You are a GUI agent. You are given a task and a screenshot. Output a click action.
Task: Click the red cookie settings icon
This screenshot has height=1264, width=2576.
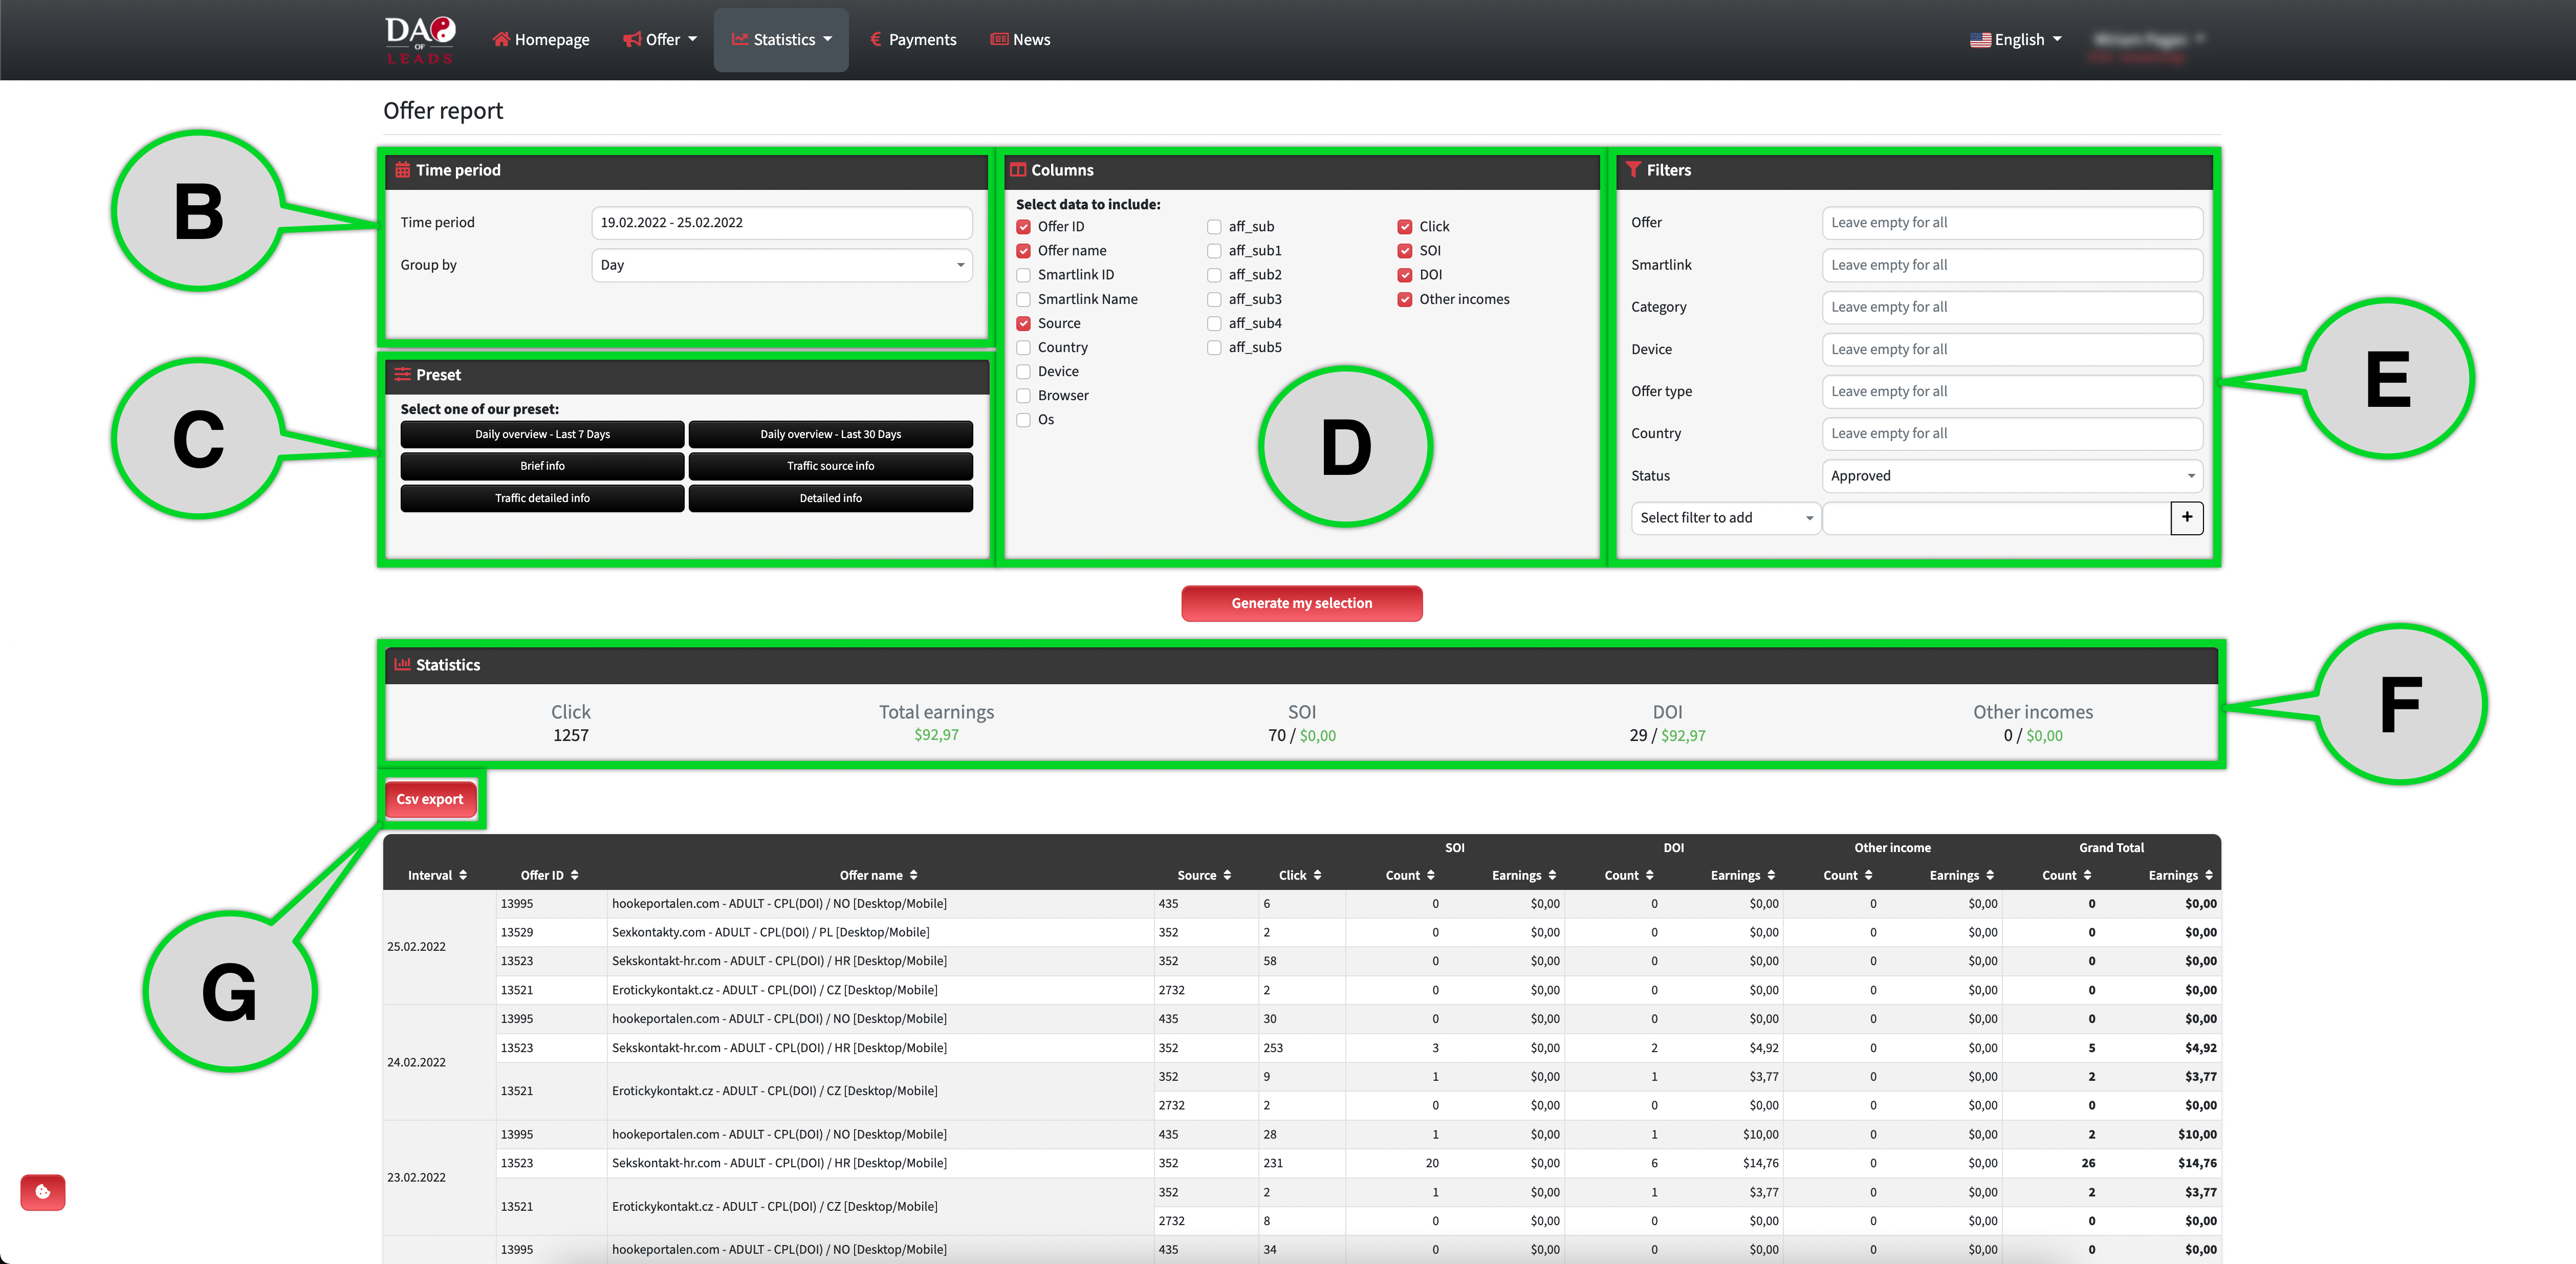pos(43,1191)
